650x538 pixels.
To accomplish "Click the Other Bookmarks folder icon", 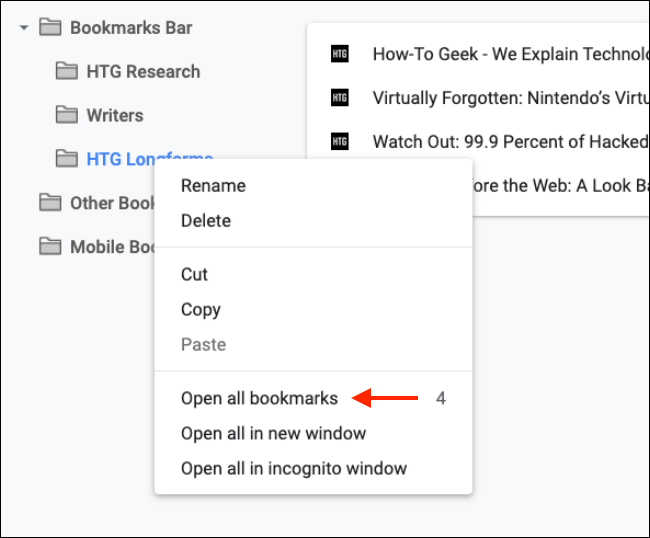I will point(50,203).
